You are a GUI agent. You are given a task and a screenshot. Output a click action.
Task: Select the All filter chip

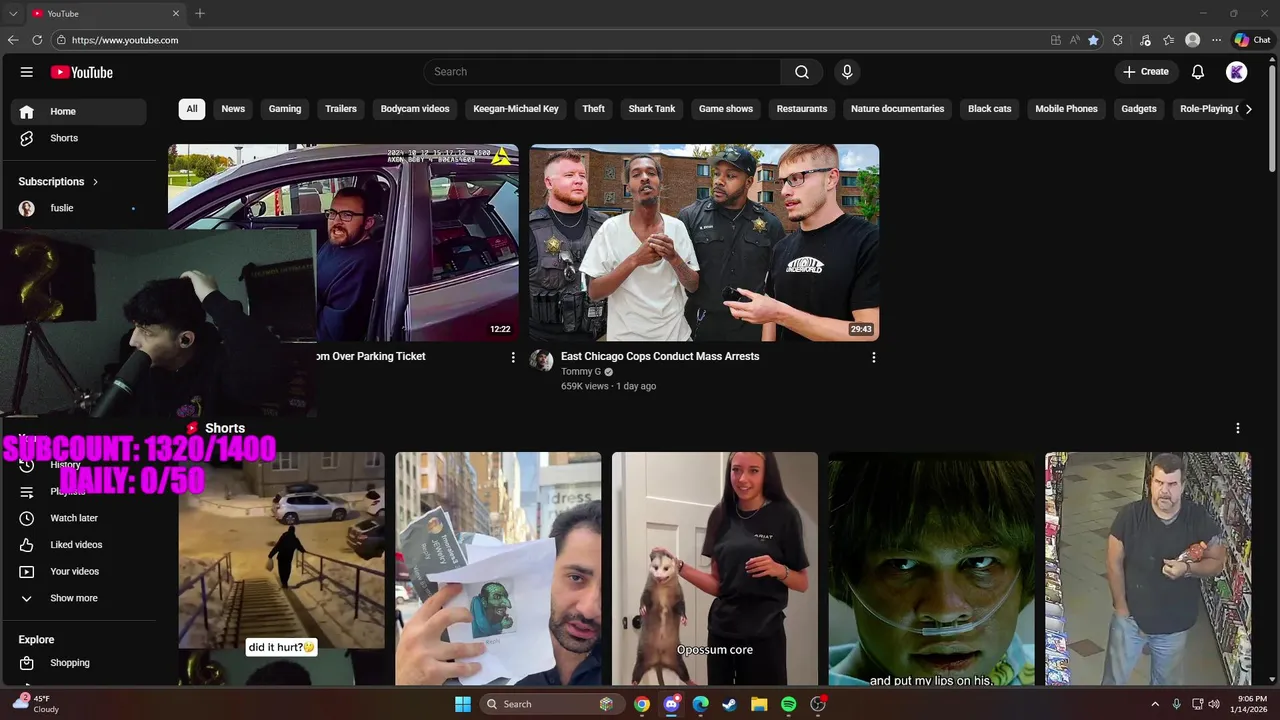click(x=192, y=109)
